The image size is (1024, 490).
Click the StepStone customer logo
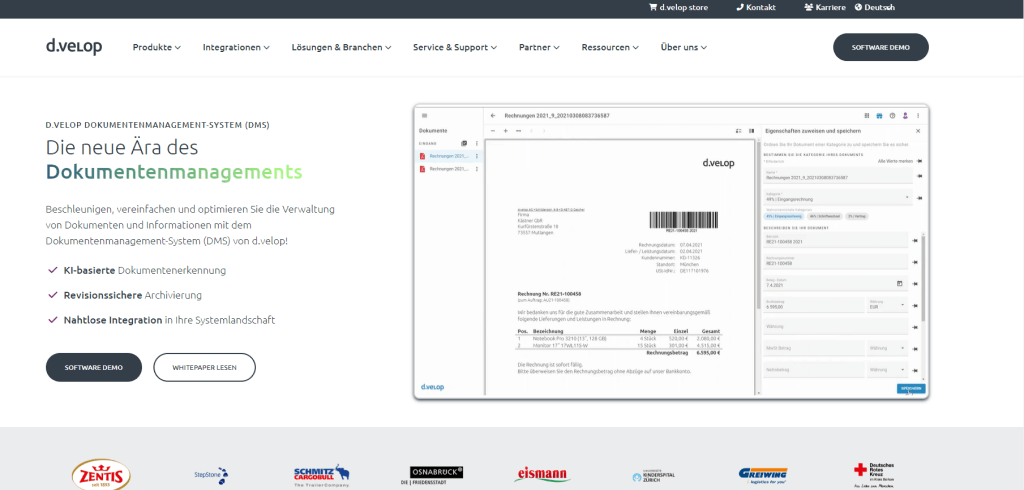pos(211,475)
